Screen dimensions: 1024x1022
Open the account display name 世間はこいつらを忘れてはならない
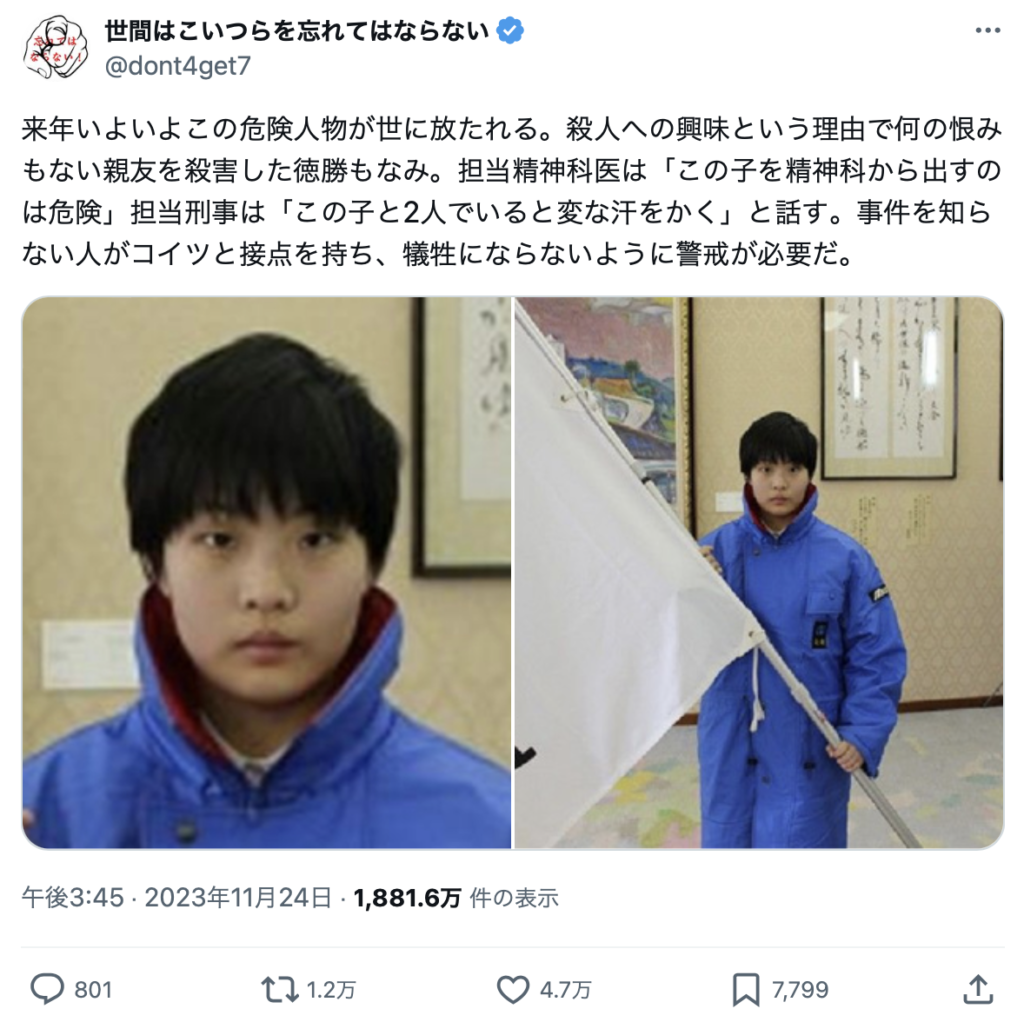297,31
